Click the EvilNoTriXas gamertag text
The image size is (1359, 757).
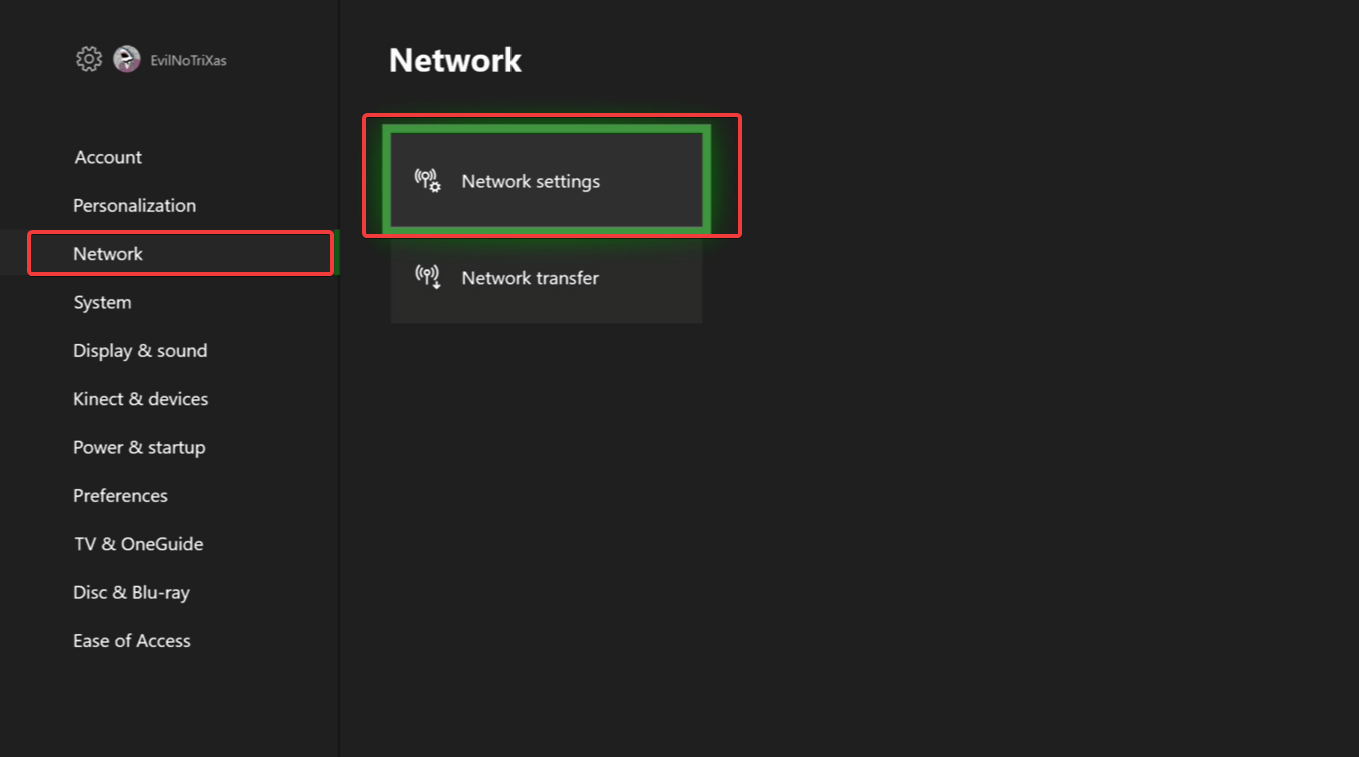point(188,60)
